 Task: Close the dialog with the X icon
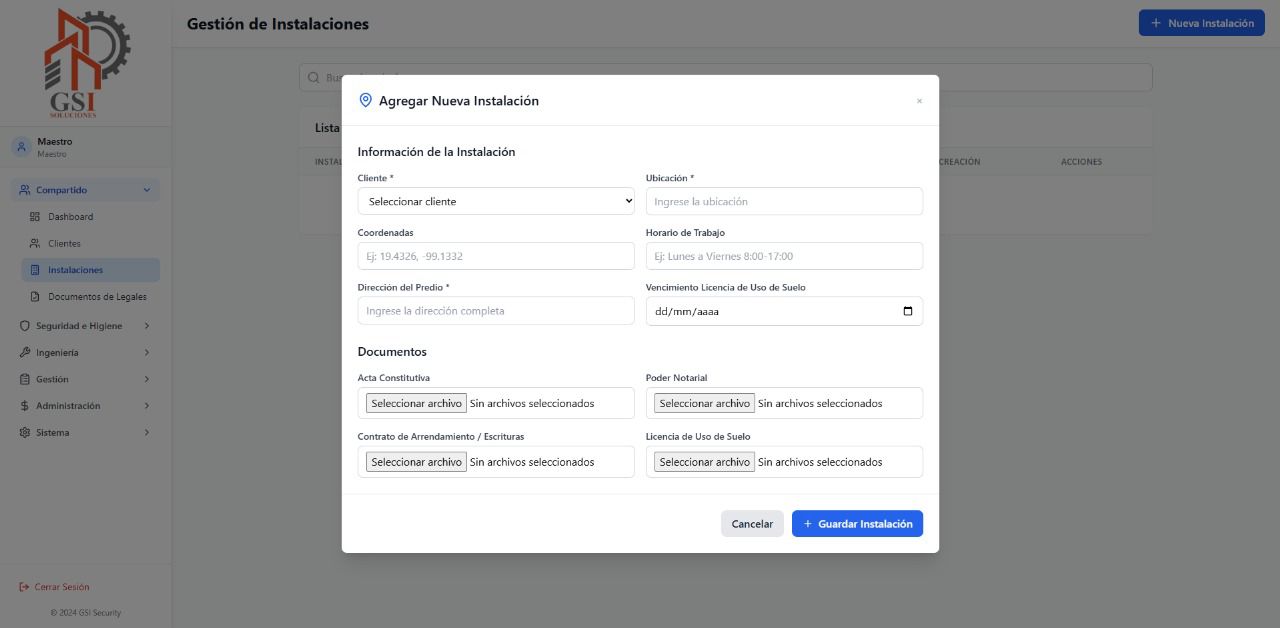click(x=919, y=101)
